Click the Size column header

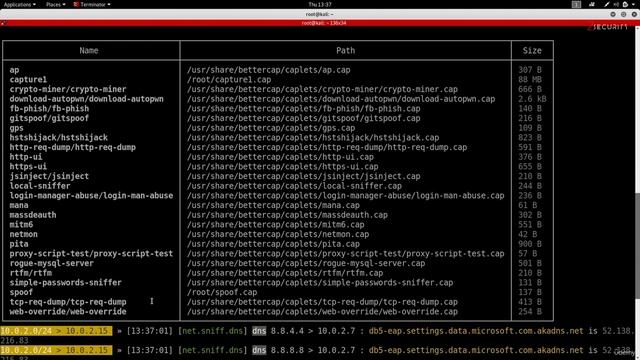pos(532,51)
